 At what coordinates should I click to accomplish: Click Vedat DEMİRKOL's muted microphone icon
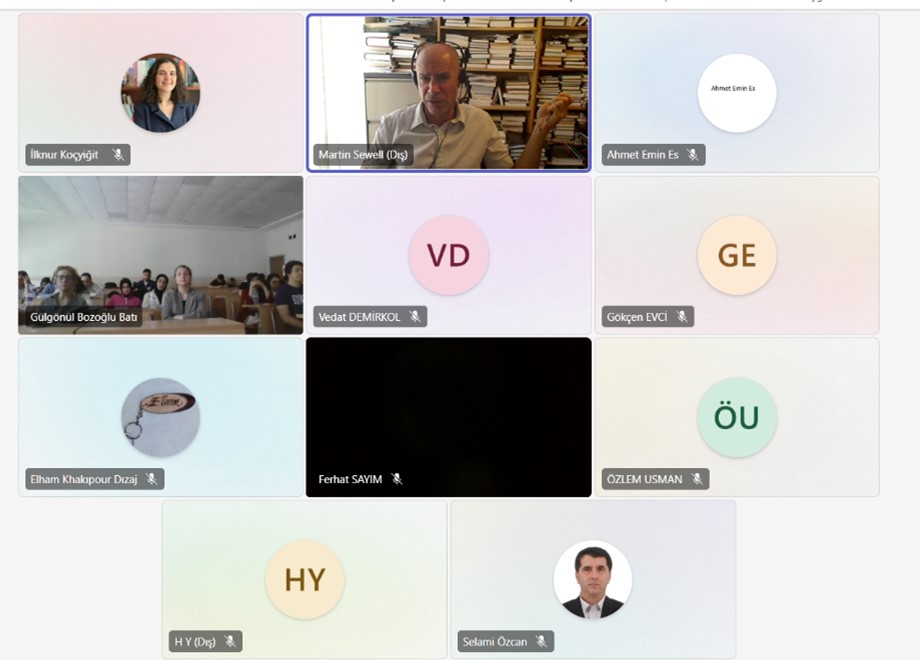tap(415, 317)
